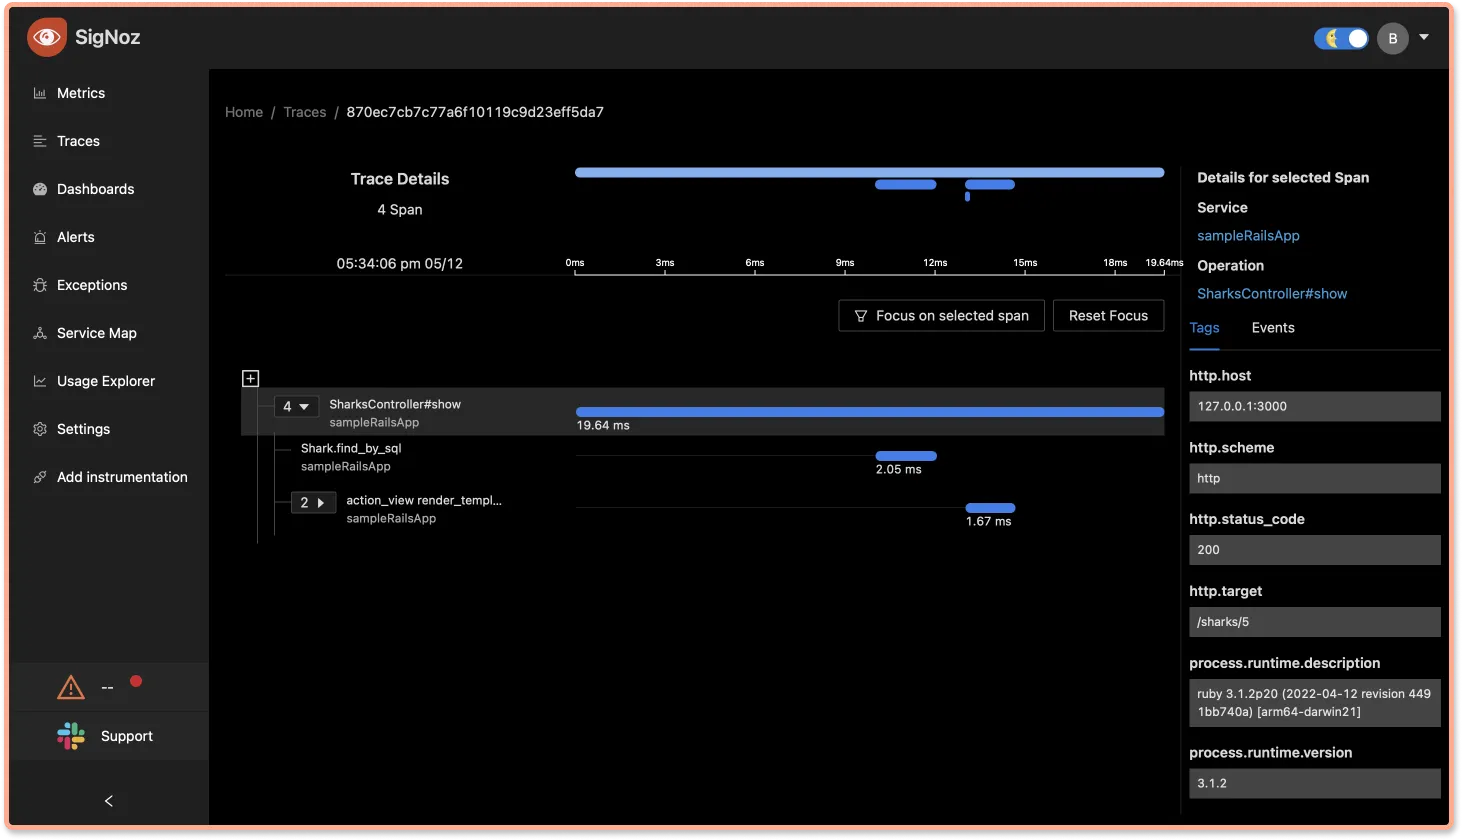Select the 1.67 ms span bar
The image size is (1462, 840).
[990, 508]
